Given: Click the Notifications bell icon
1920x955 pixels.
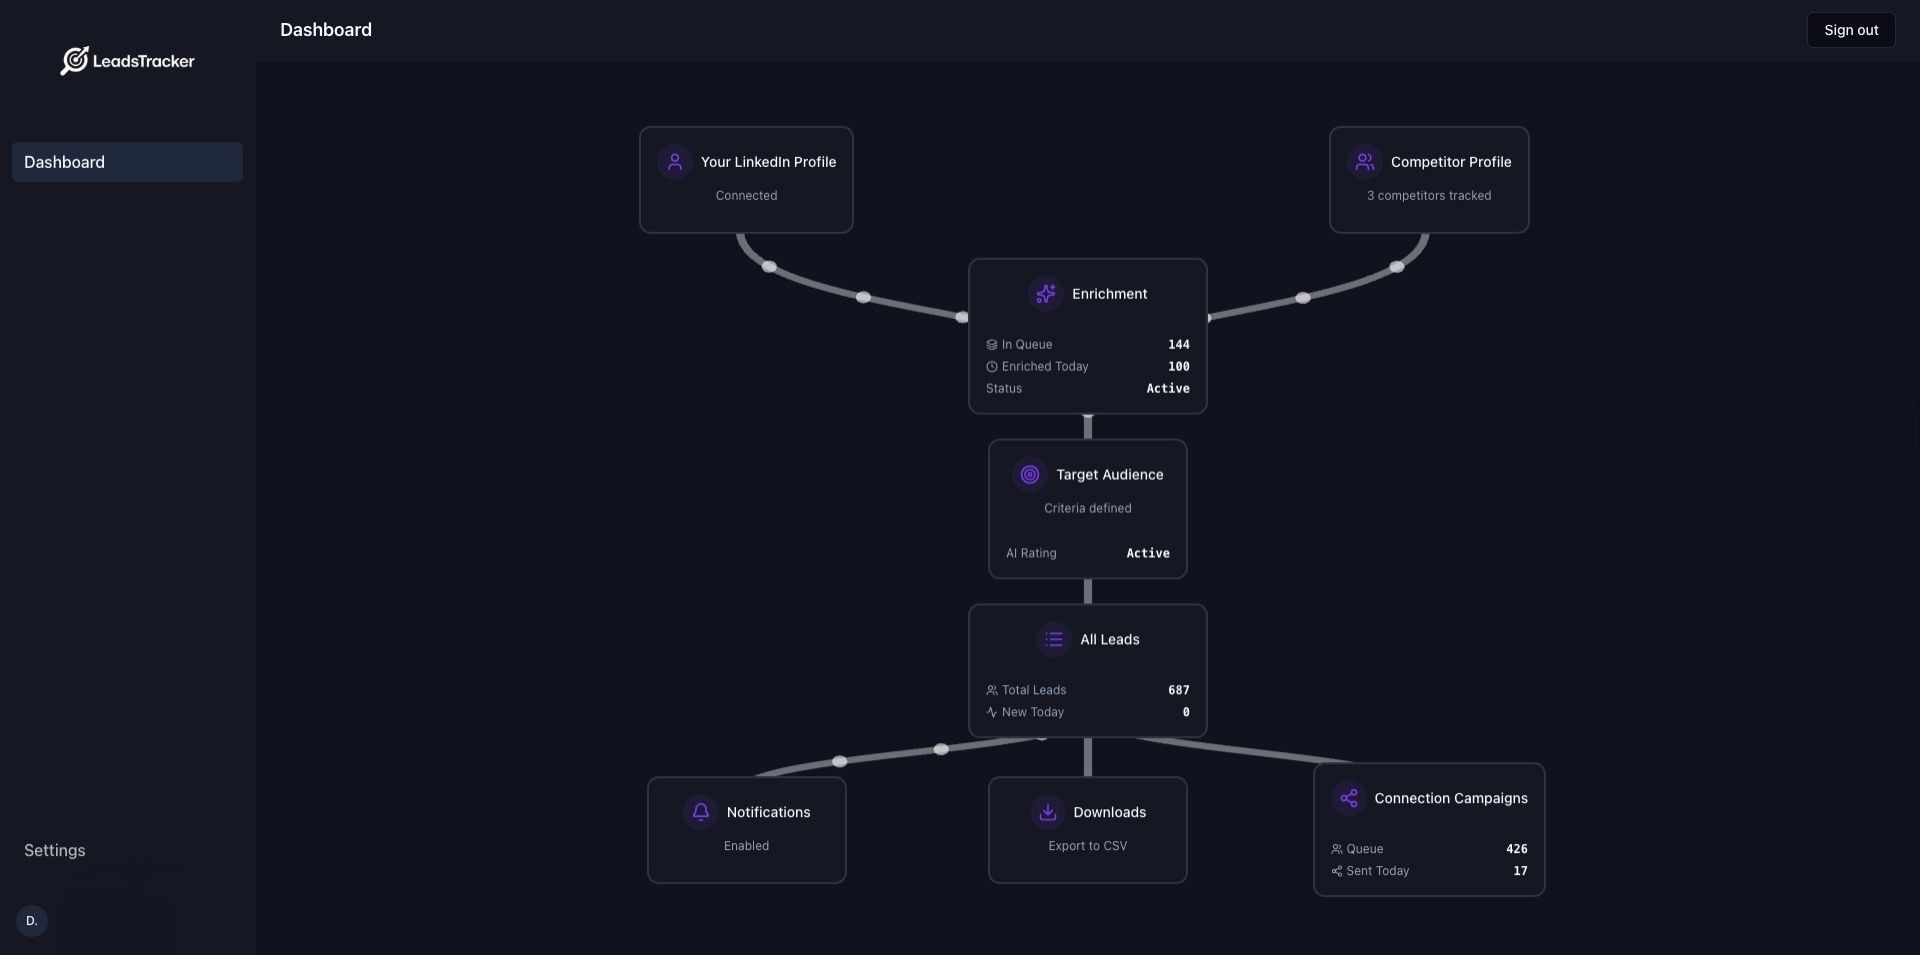Looking at the screenshot, I should click(x=700, y=812).
